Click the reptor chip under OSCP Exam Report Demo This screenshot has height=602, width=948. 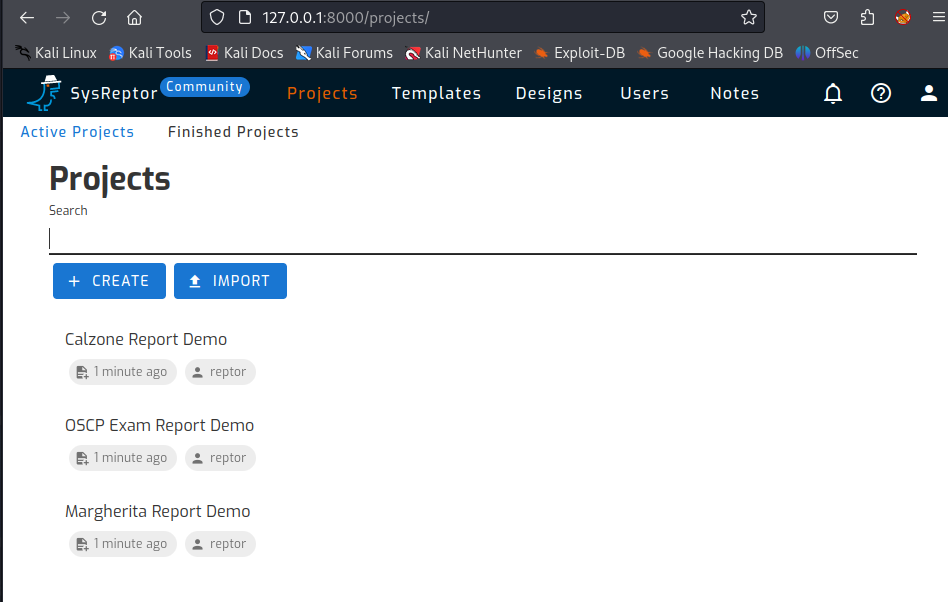coord(219,457)
